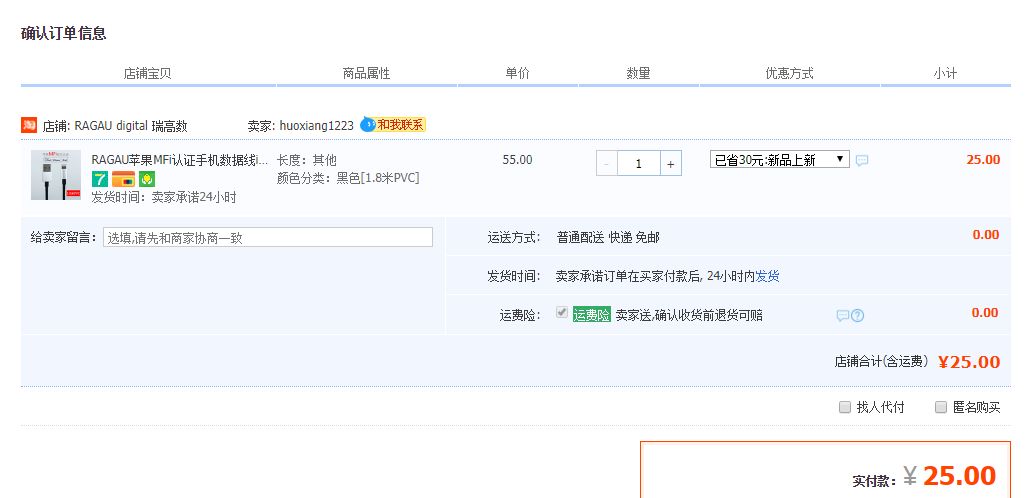Click the orange Taobao shop icon
Image resolution: width=1027 pixels, height=498 pixels.
(x=29, y=125)
